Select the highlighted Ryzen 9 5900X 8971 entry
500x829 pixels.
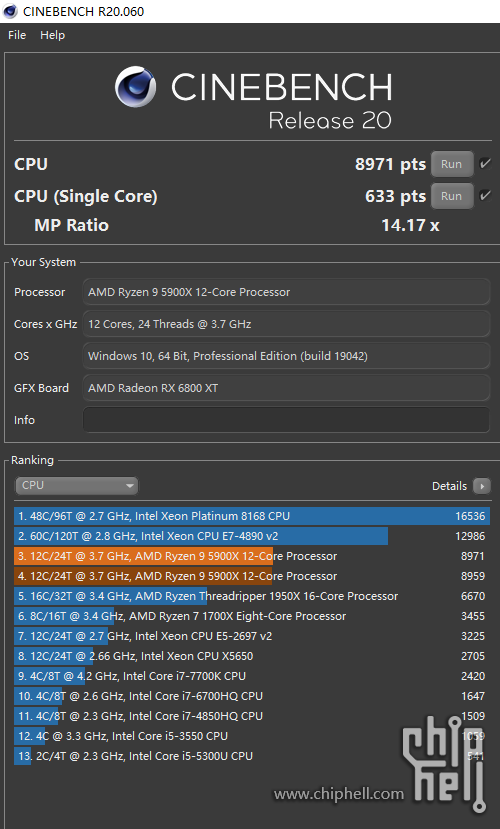pyautogui.click(x=252, y=556)
